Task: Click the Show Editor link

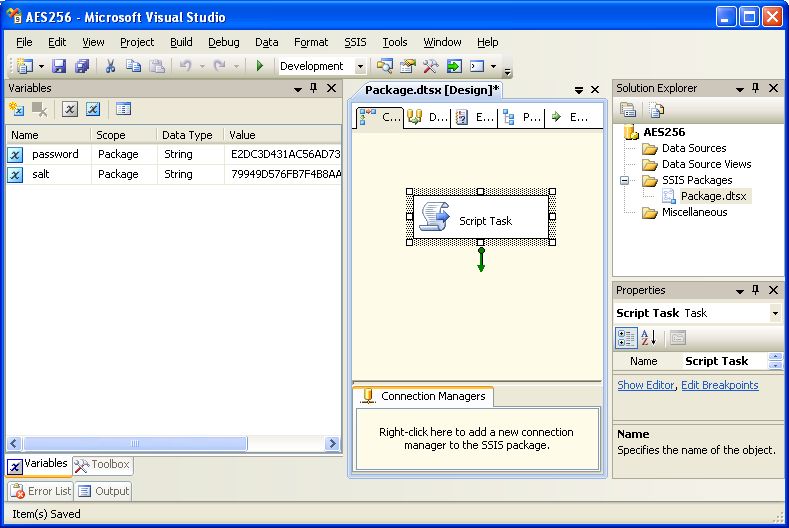Action: (x=646, y=385)
